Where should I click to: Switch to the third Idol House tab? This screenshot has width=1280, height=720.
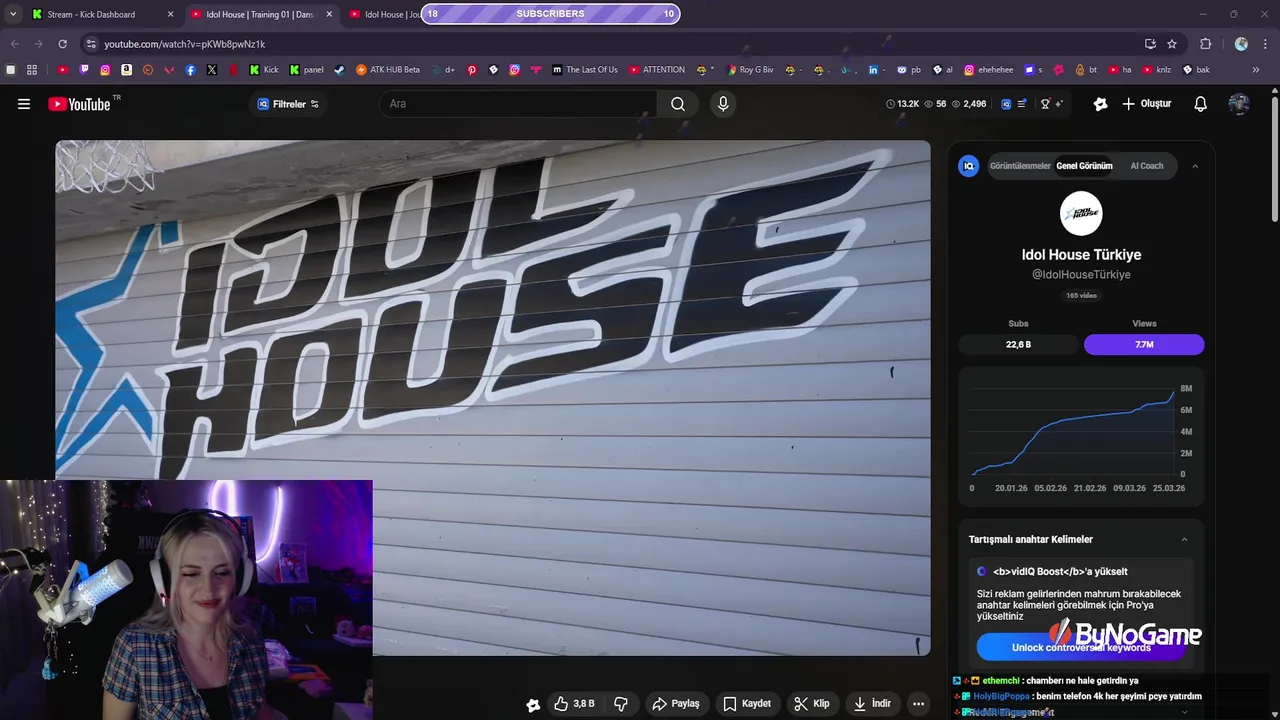tap(384, 14)
